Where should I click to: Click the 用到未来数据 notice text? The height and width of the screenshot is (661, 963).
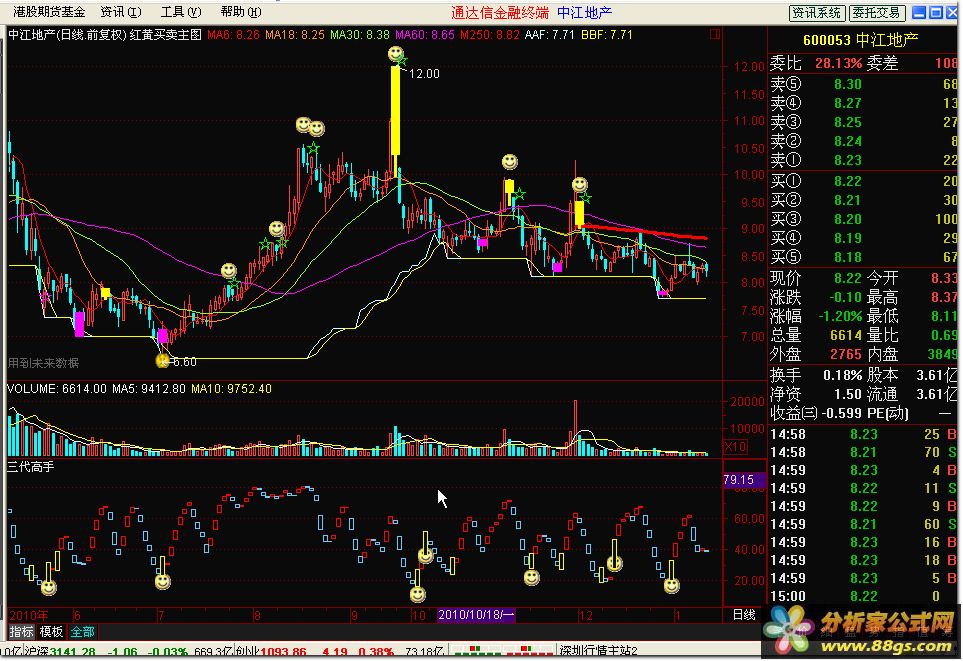[43, 363]
